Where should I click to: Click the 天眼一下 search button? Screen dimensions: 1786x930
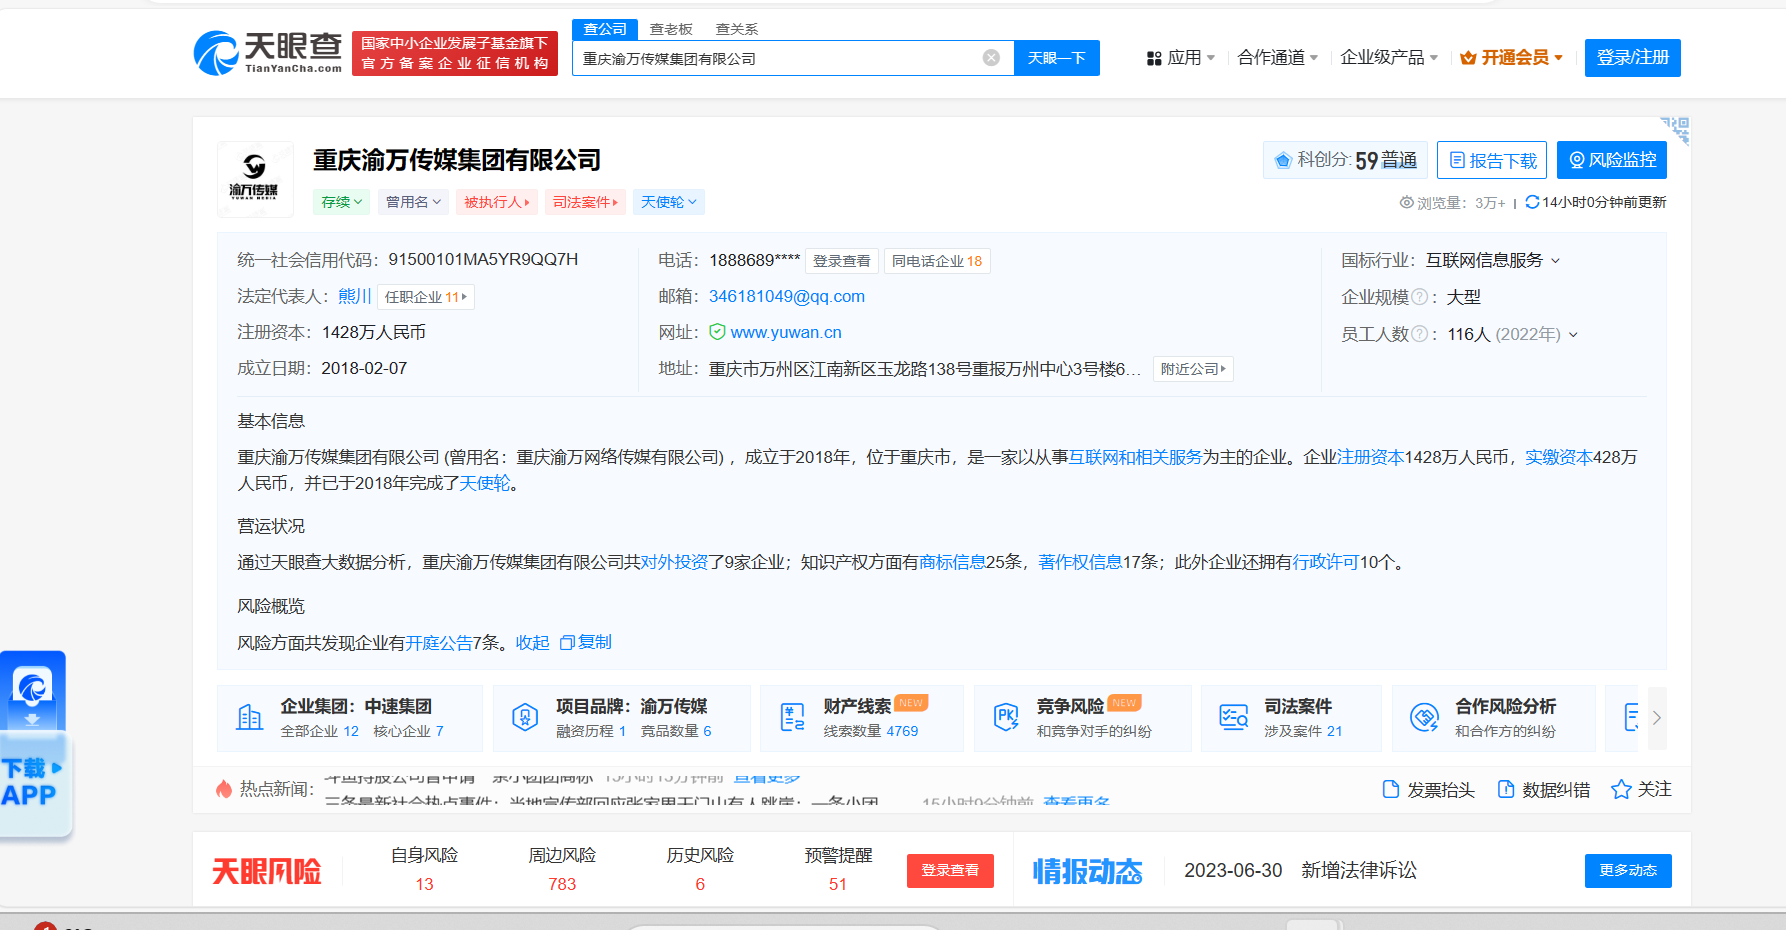tap(1057, 58)
